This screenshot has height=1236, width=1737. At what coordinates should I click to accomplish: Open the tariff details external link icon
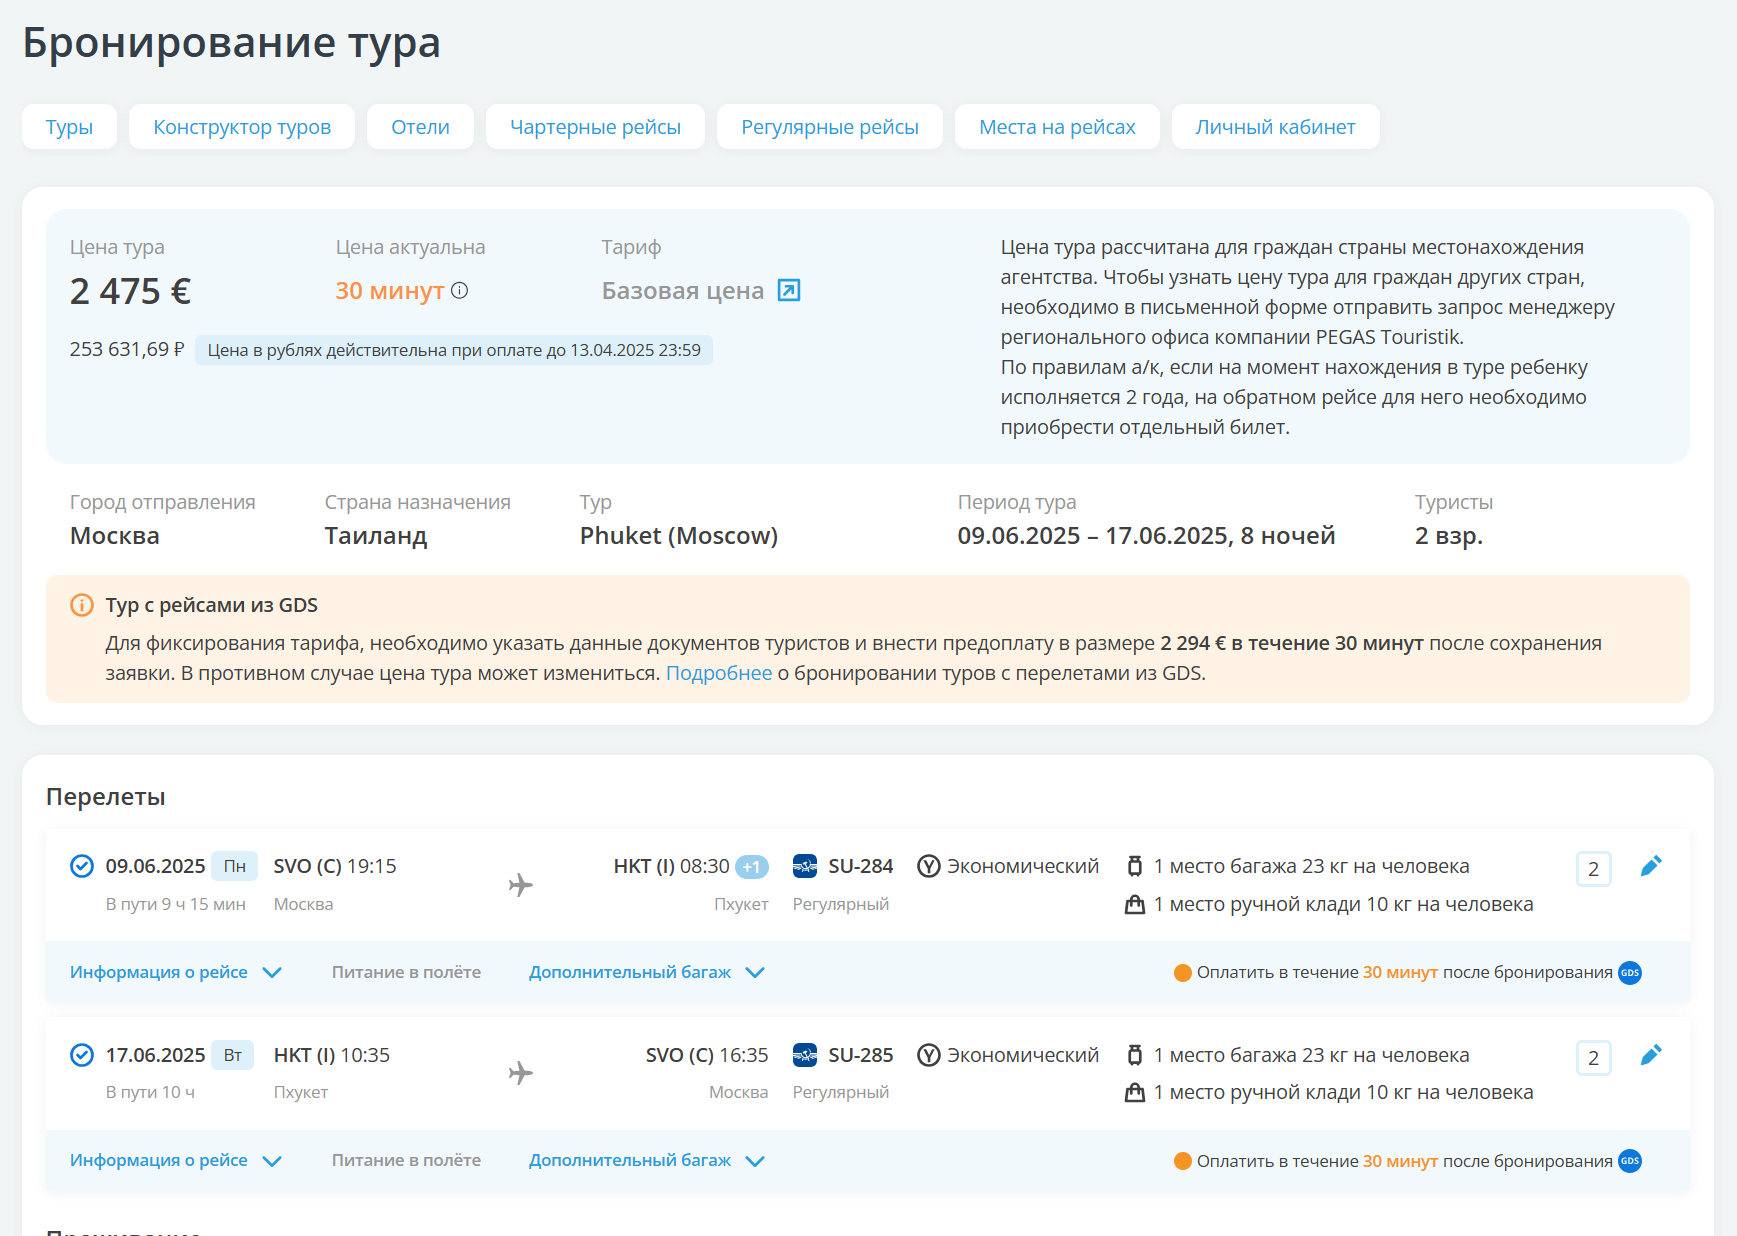[x=789, y=291]
